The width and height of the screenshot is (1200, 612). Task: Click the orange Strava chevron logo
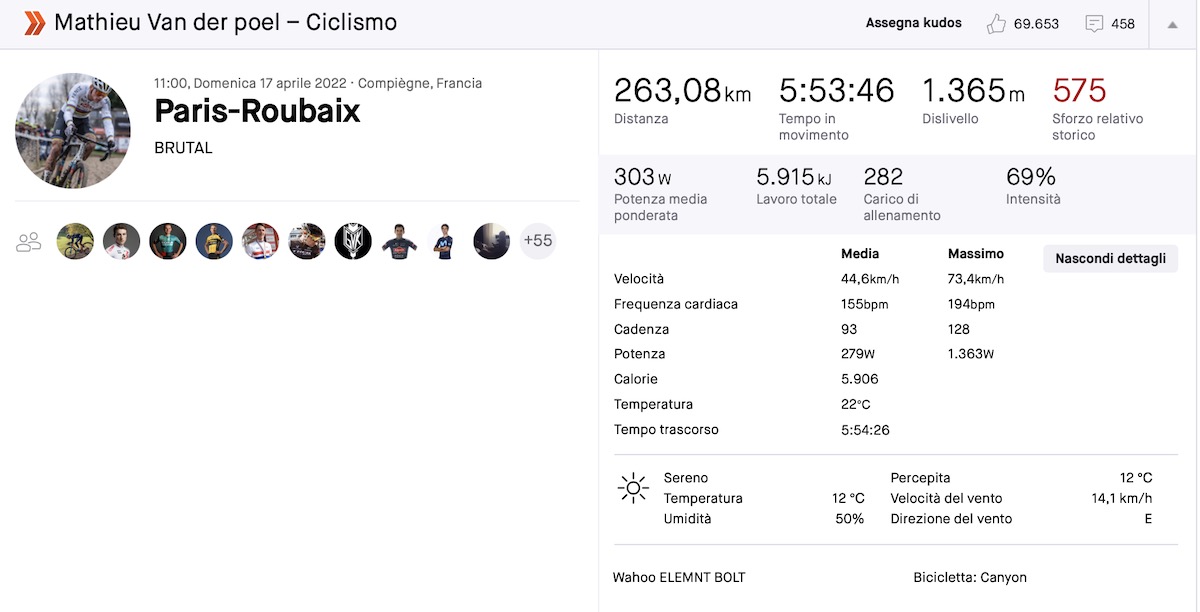[x=34, y=23]
